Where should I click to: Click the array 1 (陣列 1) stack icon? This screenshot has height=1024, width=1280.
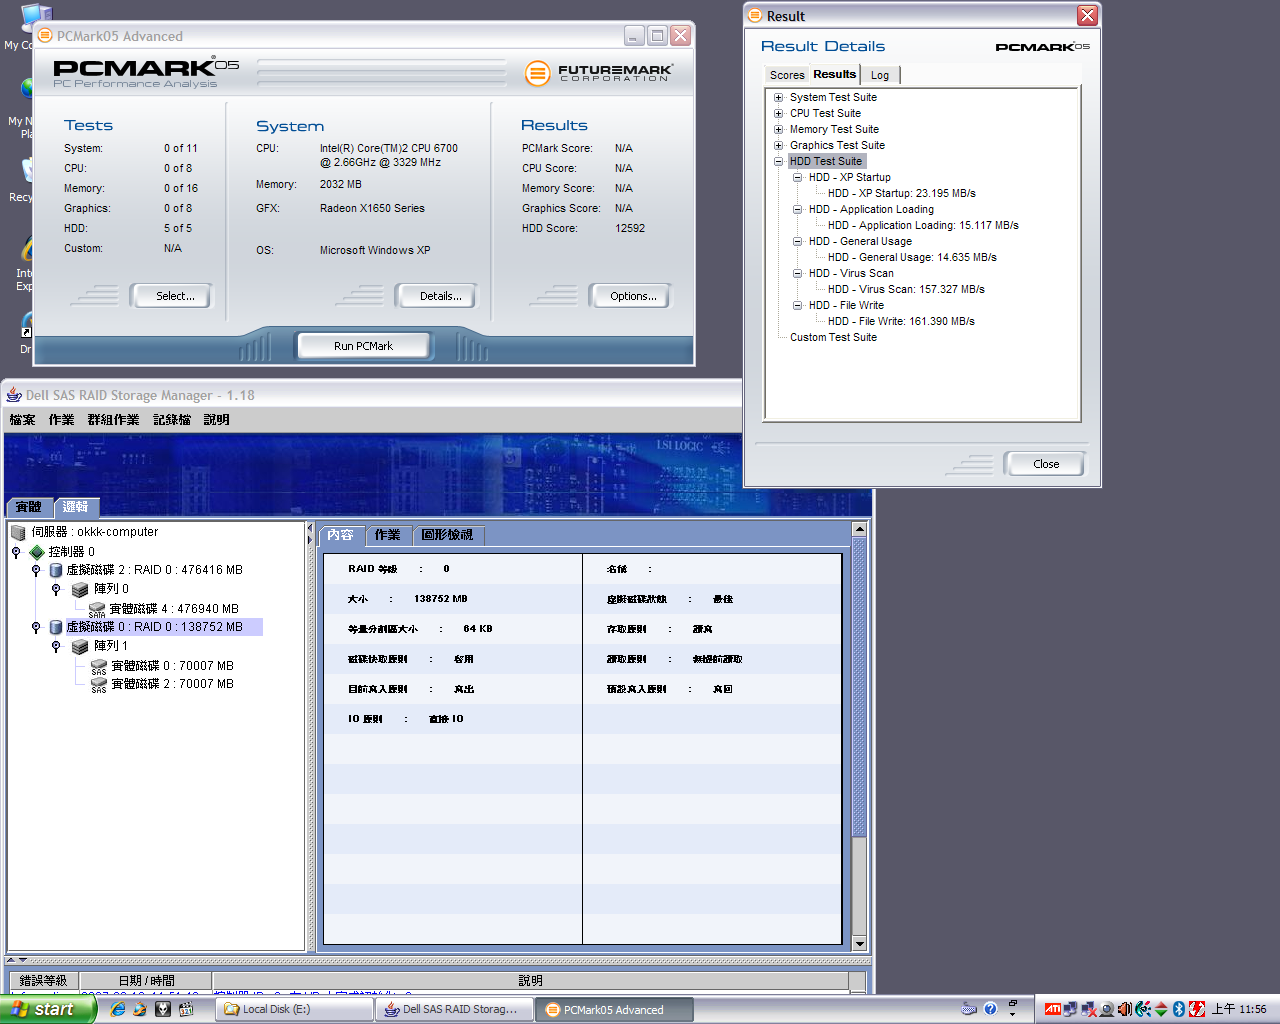point(81,647)
